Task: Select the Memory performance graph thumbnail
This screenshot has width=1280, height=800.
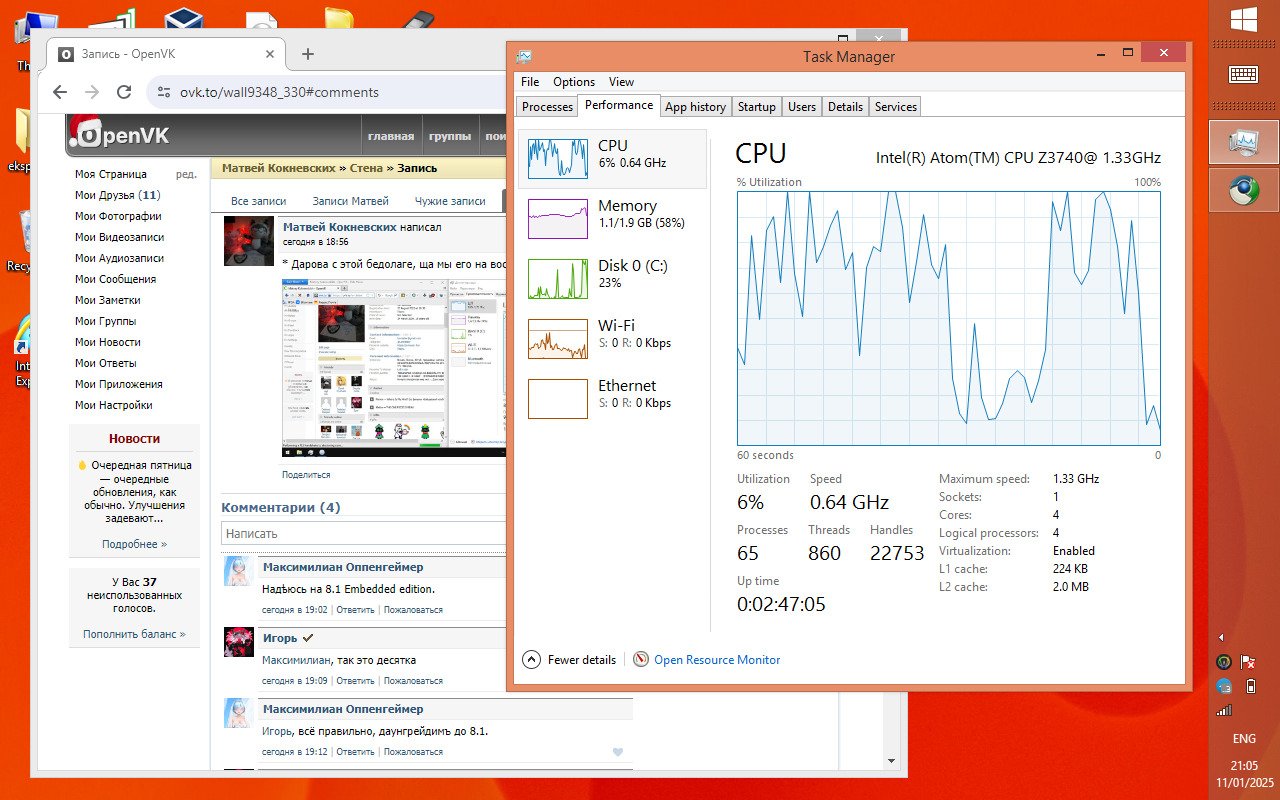Action: [x=557, y=218]
